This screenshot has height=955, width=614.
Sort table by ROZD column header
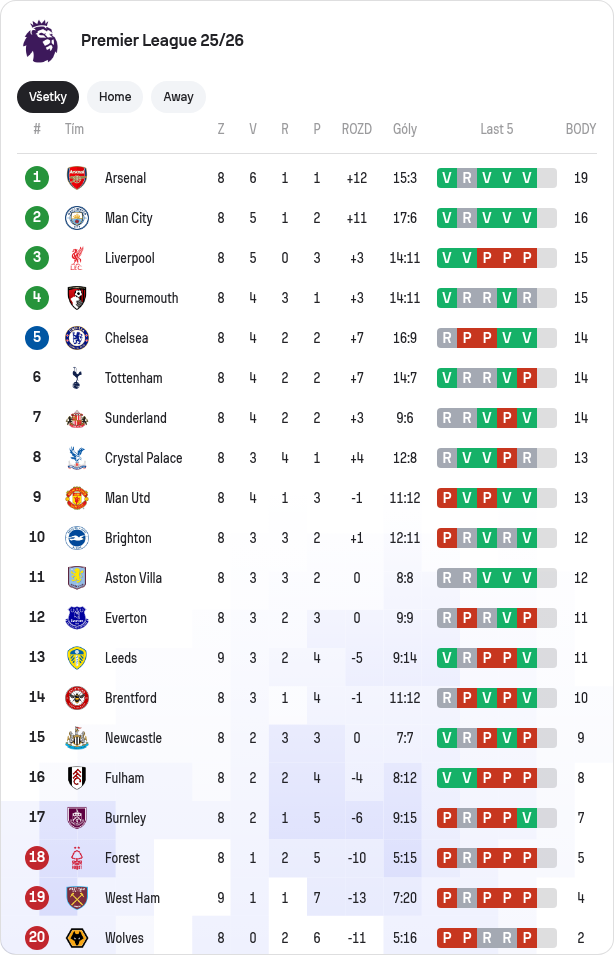(x=356, y=129)
